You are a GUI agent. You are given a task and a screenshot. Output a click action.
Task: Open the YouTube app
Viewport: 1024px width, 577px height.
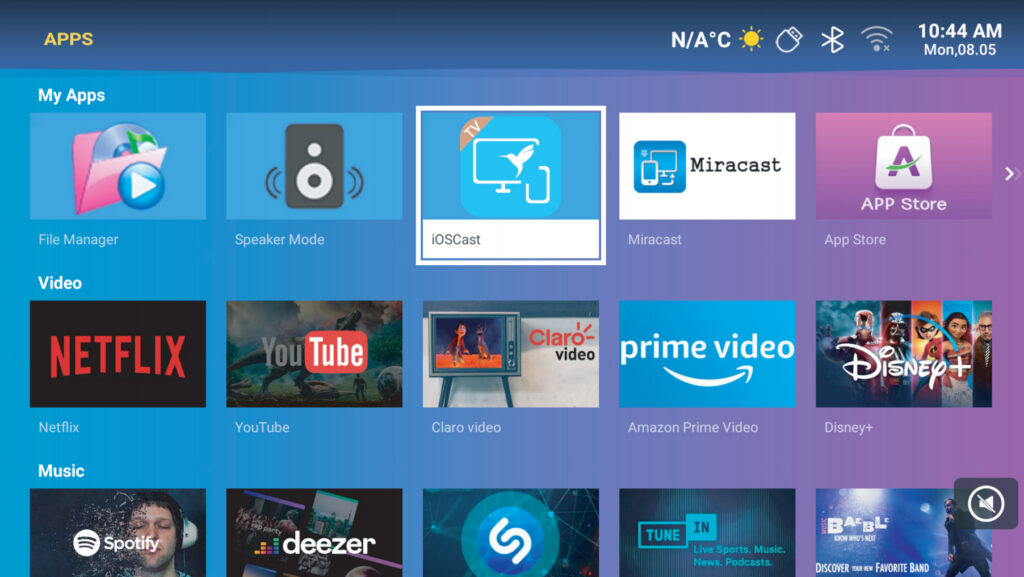tap(314, 354)
